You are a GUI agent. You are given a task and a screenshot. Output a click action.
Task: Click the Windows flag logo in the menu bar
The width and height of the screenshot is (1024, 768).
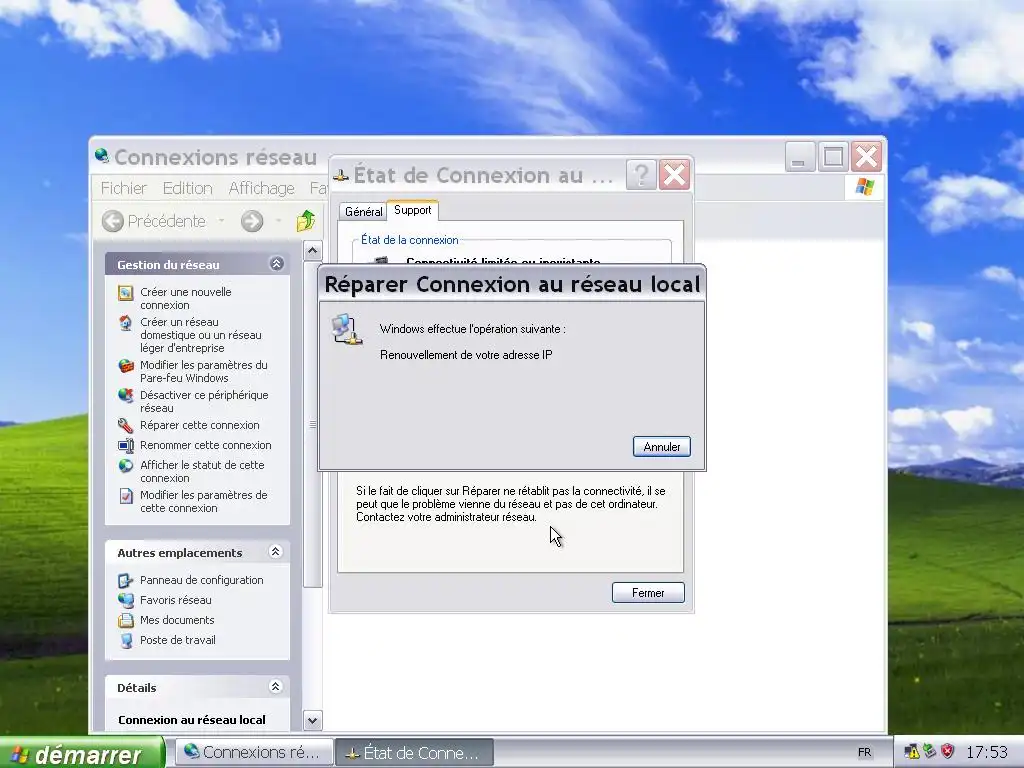865,187
